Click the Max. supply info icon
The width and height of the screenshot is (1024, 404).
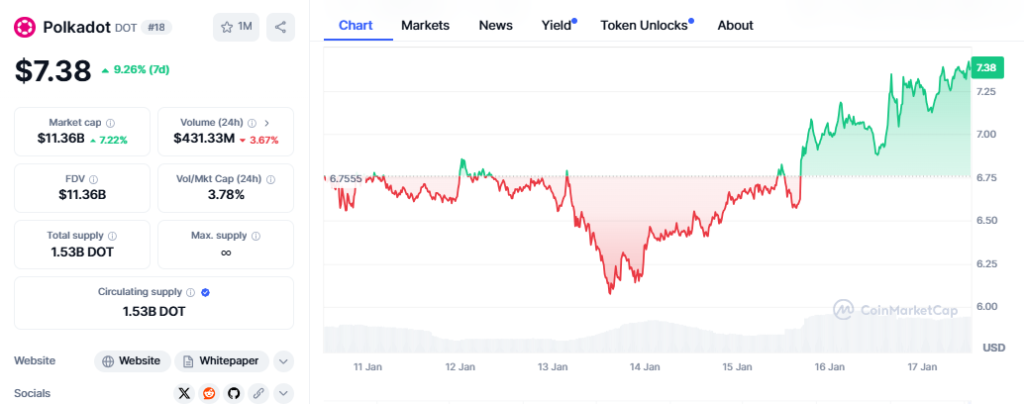[x=256, y=236]
